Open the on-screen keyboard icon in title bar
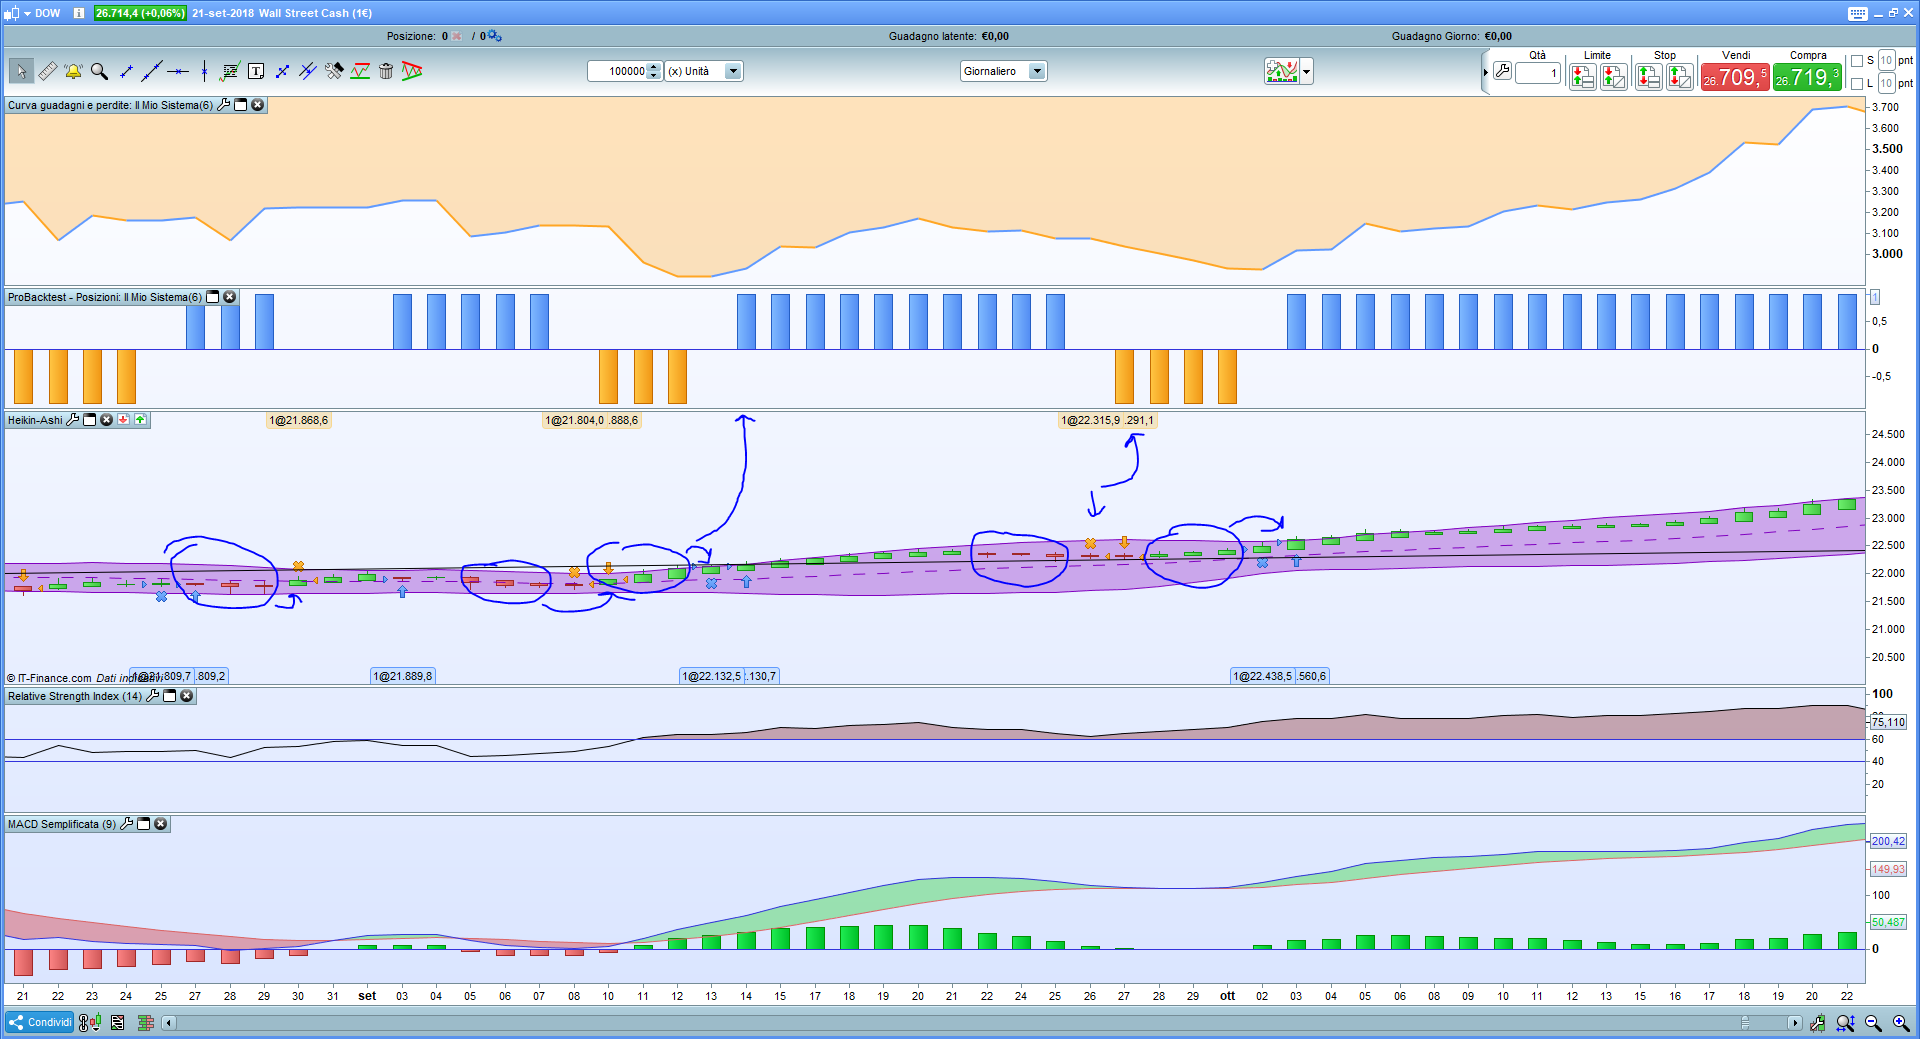 tap(1857, 13)
